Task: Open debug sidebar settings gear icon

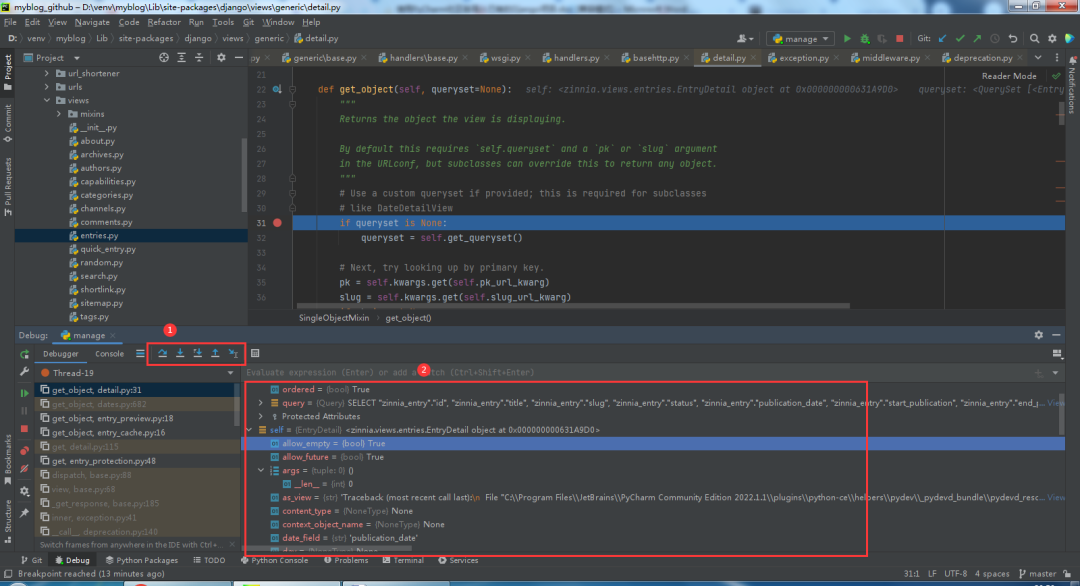Action: point(25,492)
